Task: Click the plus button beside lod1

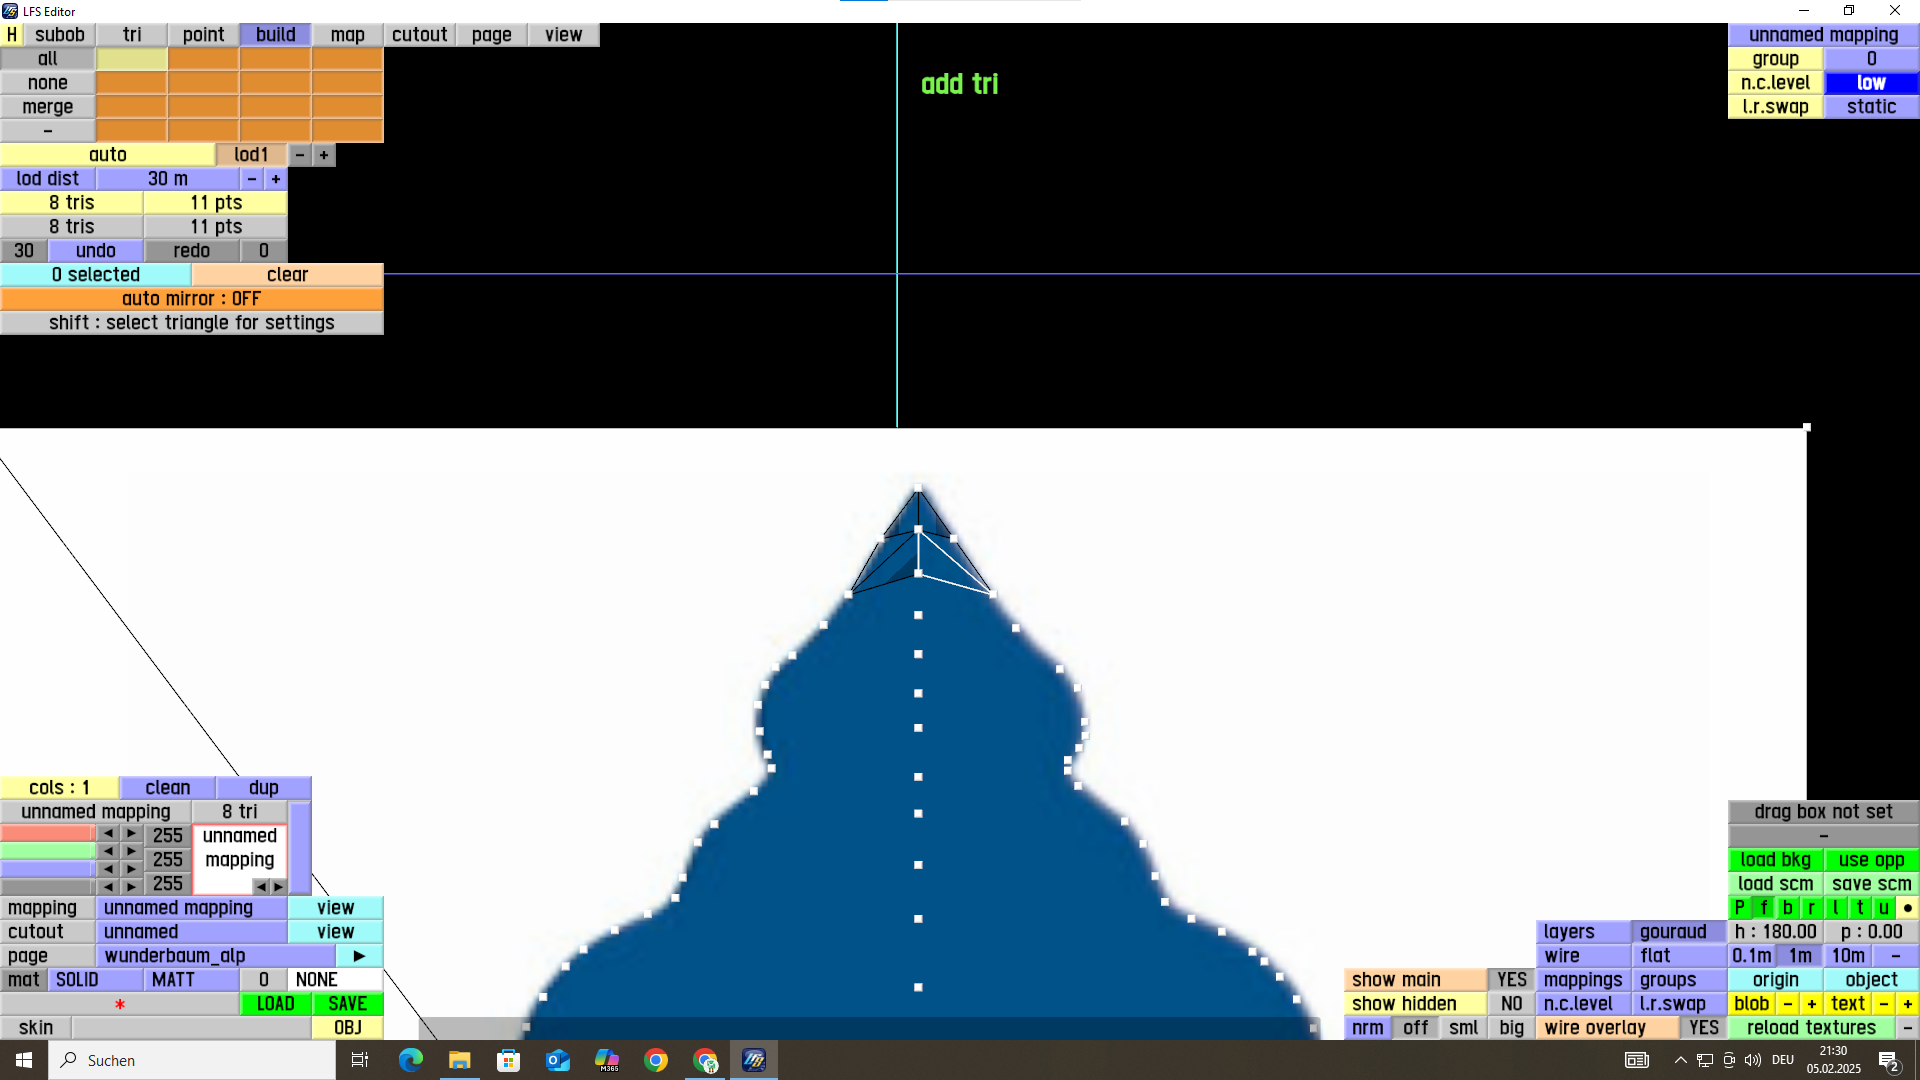Action: pos(323,155)
